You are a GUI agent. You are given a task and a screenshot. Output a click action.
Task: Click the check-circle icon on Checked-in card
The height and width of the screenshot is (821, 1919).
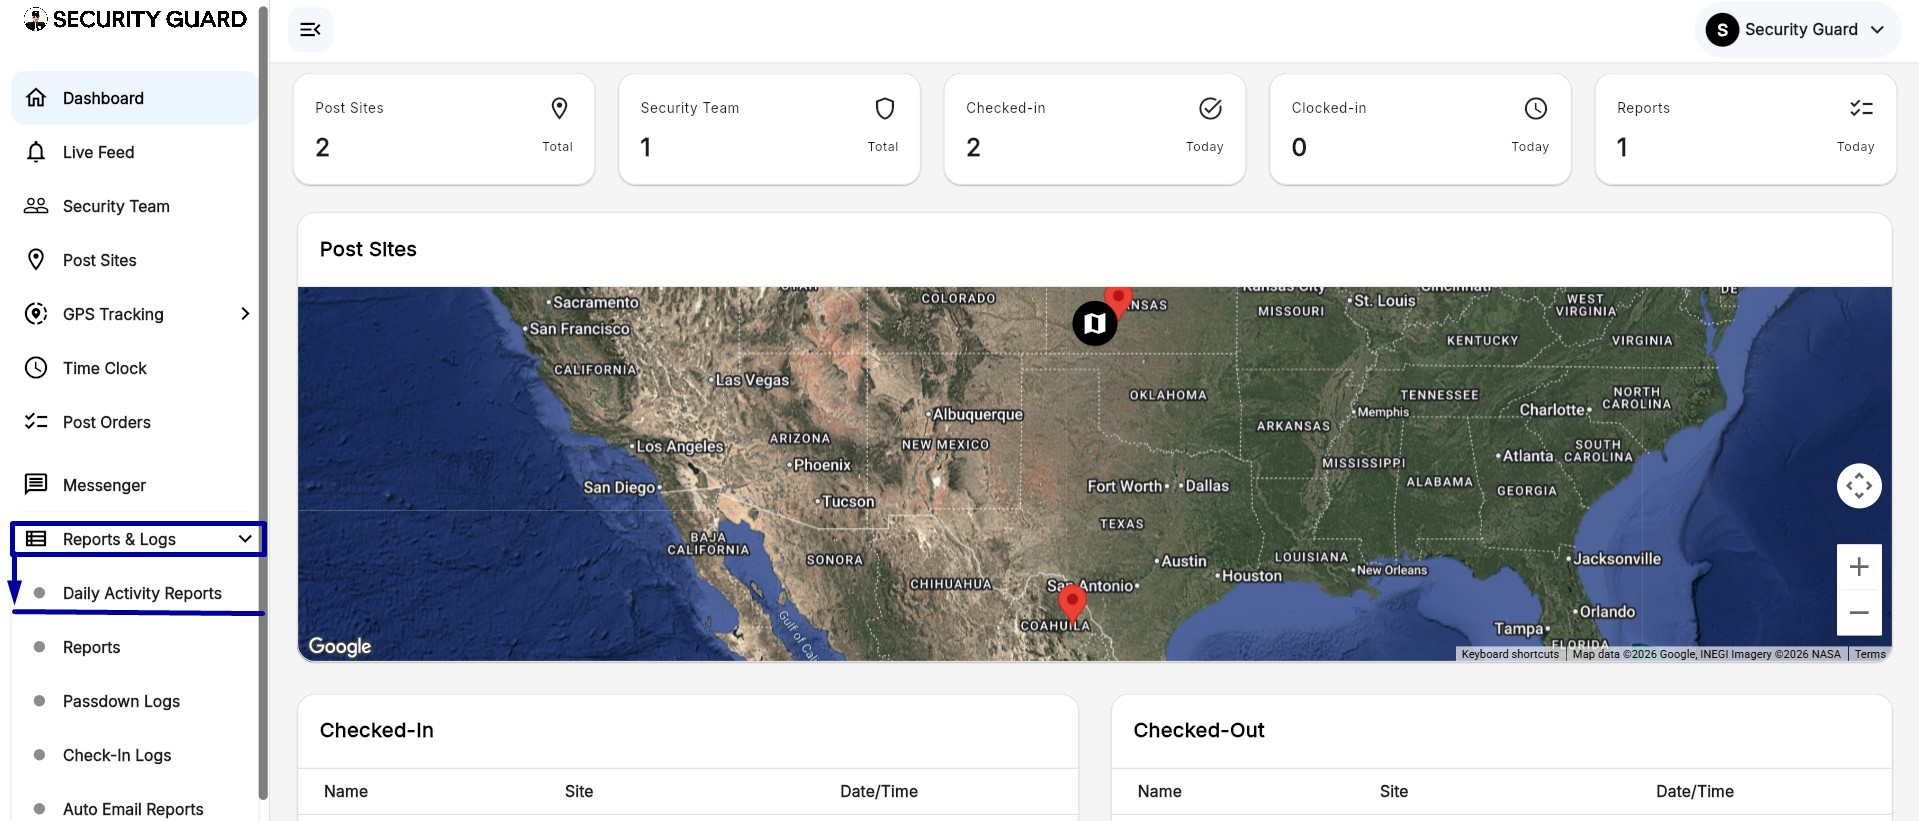(x=1210, y=108)
